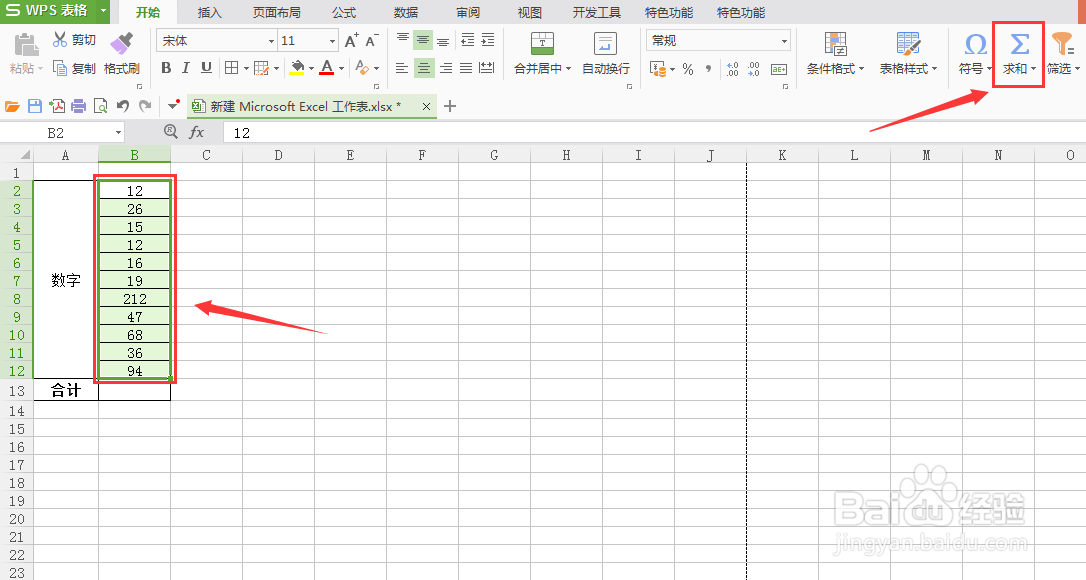The width and height of the screenshot is (1086, 580).
Task: Increase font size with the A+ icon
Action: 352,40
